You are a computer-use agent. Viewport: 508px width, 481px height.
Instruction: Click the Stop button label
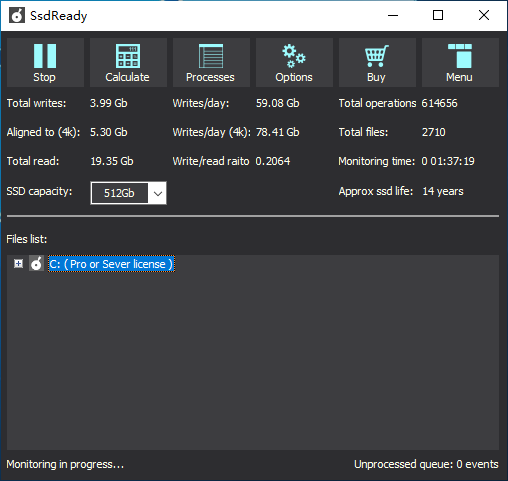(44, 77)
